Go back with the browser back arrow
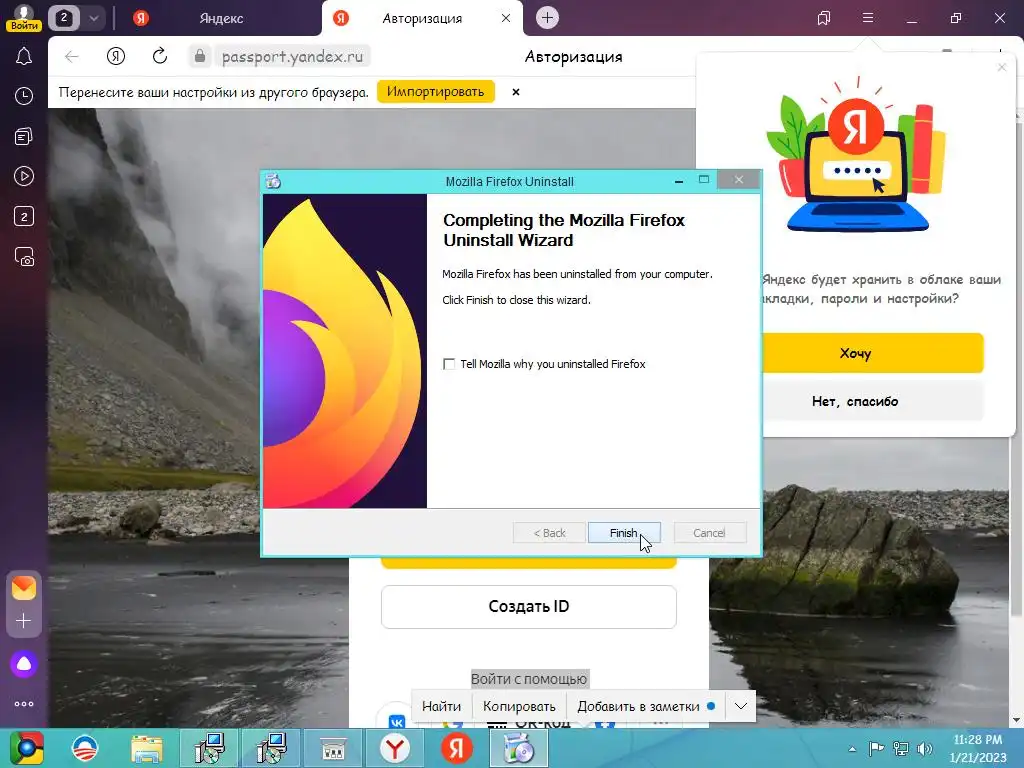 72,57
